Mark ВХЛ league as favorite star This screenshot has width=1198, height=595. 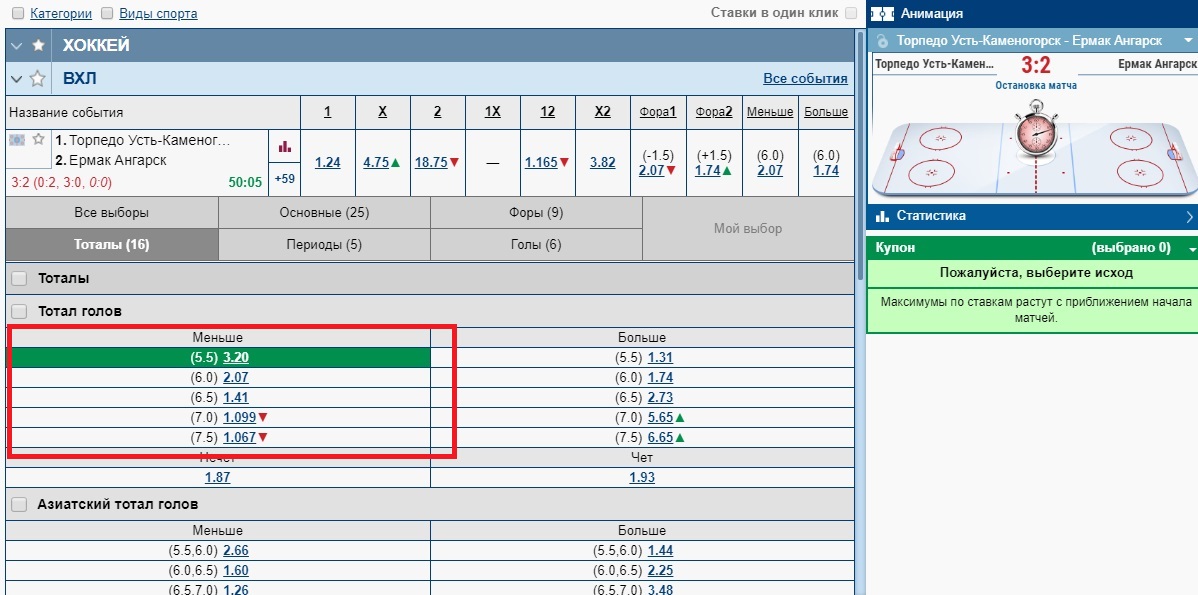[37, 79]
